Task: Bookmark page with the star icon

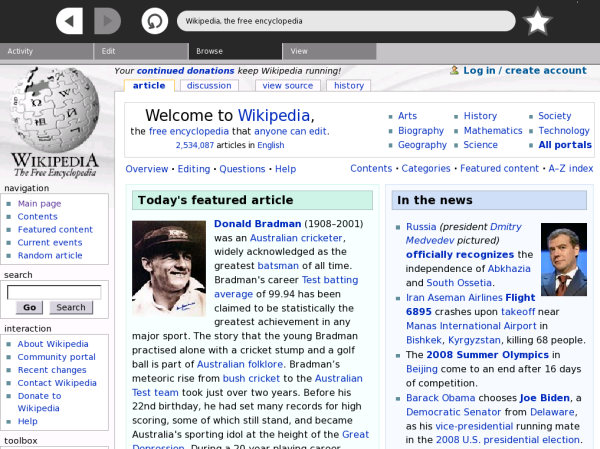Action: click(538, 21)
